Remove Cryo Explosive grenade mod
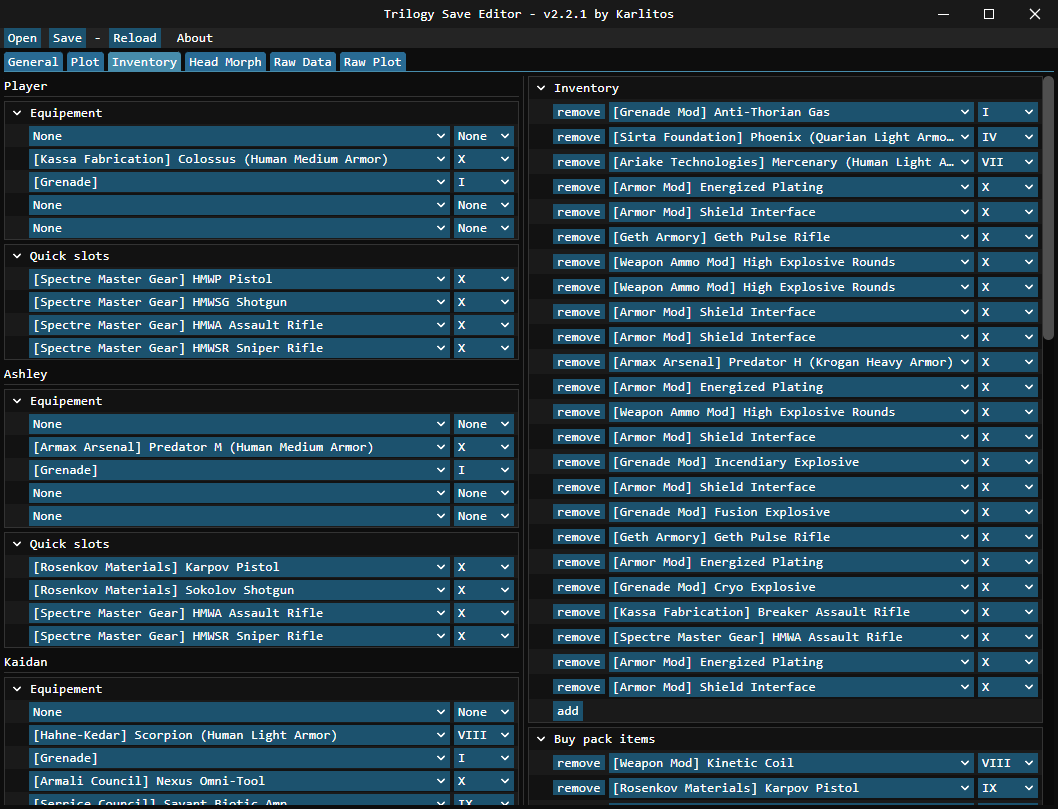 pyautogui.click(x=578, y=587)
